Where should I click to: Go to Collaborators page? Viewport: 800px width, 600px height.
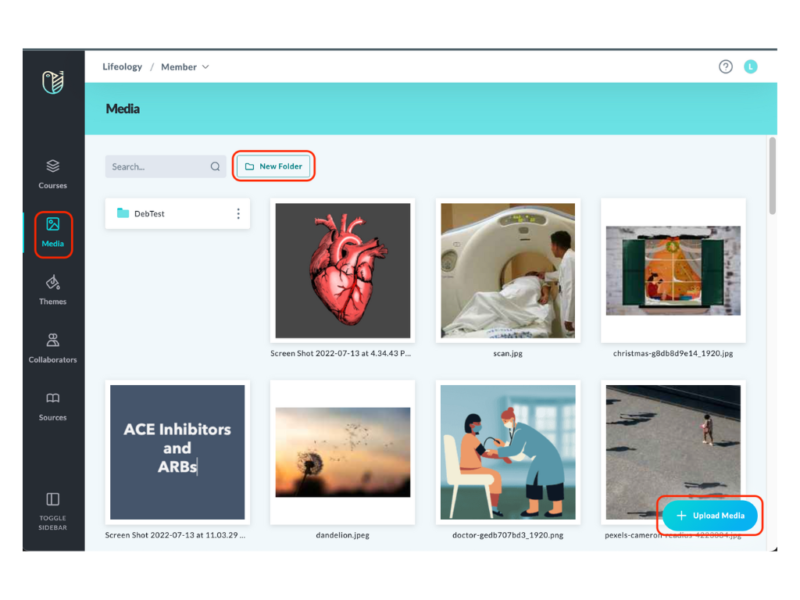53,348
